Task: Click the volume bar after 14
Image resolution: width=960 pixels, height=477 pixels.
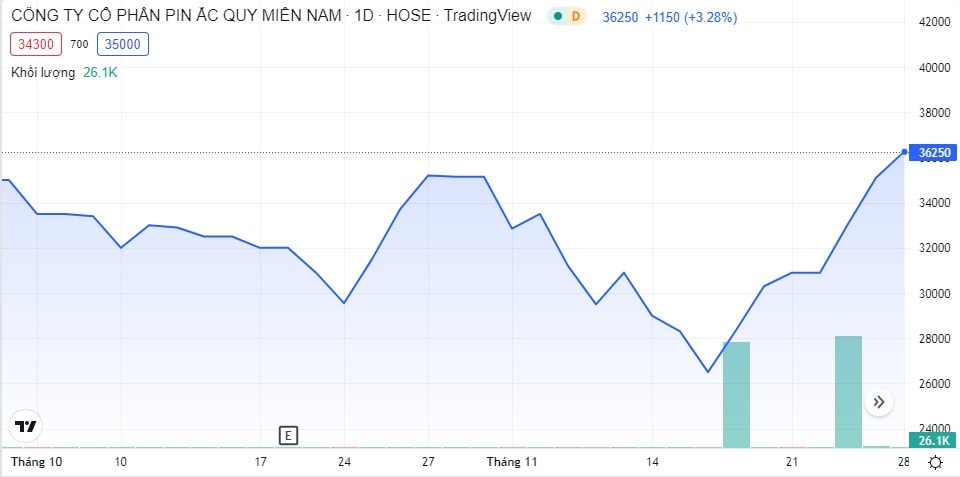Action: 736,395
